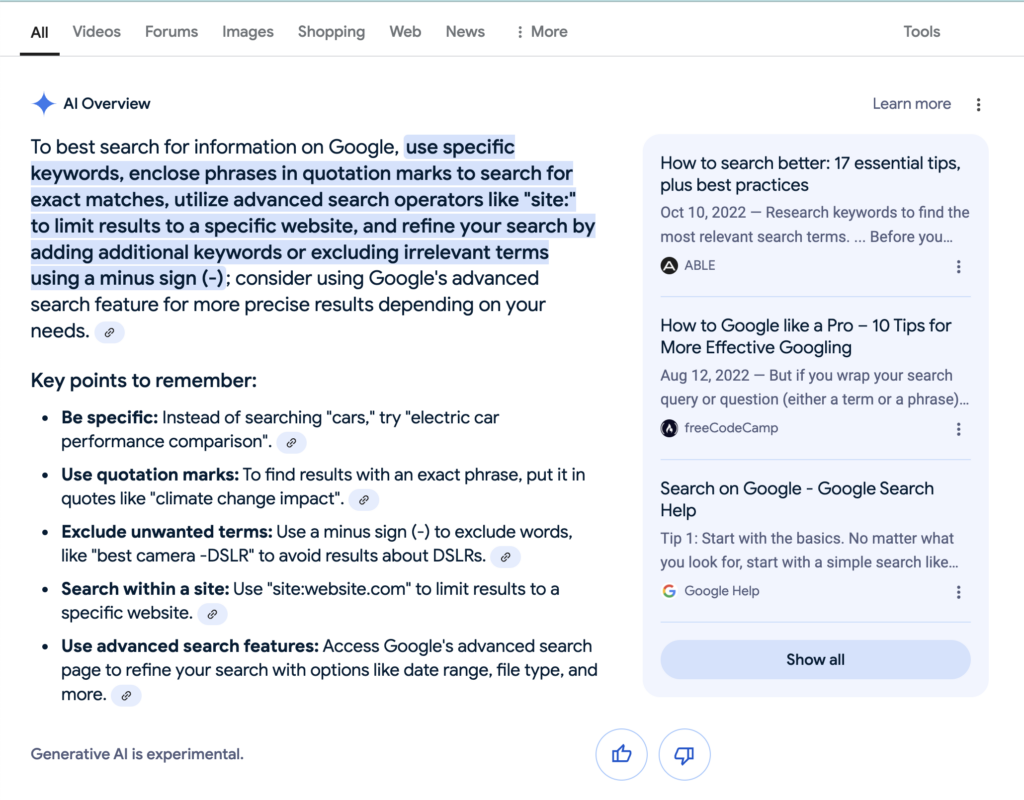Viewport: 1024px width, 800px height.
Task: Click the Show all sources button
Action: pos(815,660)
